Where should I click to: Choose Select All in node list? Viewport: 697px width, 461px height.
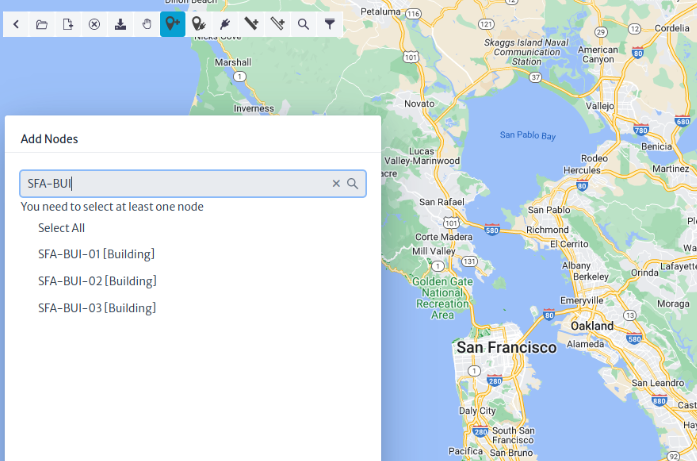coord(61,228)
